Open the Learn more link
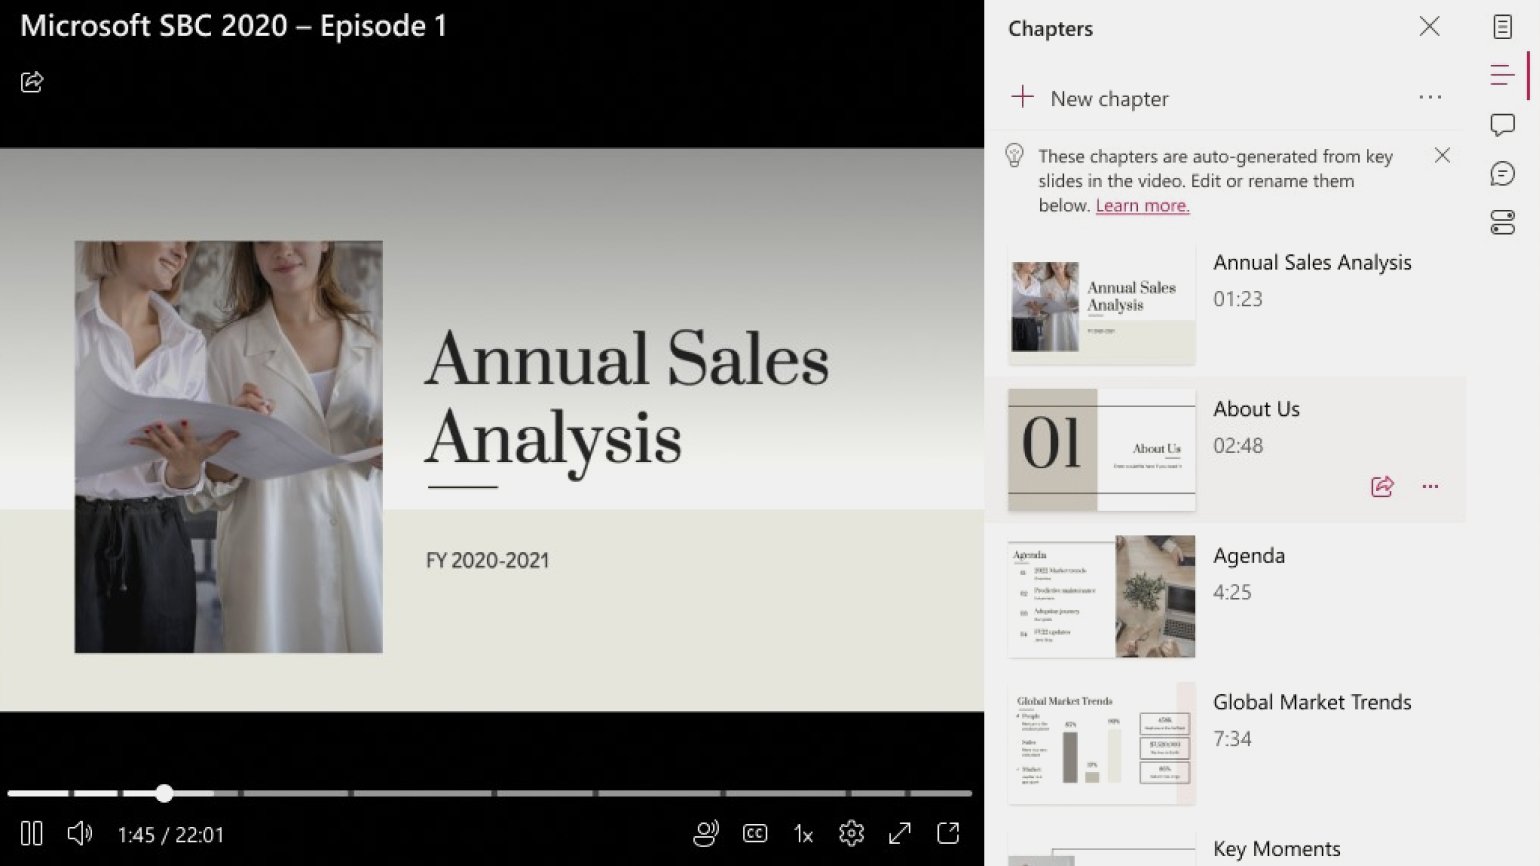The width and height of the screenshot is (1540, 866). tap(1142, 205)
